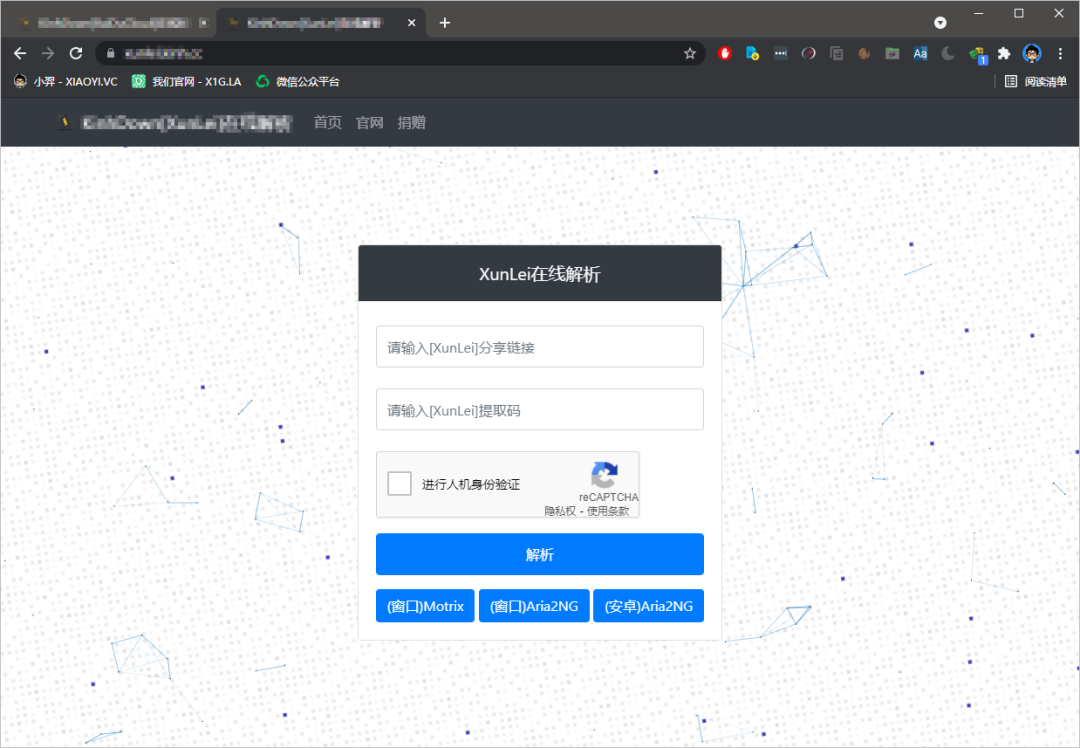Viewport: 1080px width, 748px height.
Task: Open Chrome's three-dot menu
Action: pyautogui.click(x=1060, y=53)
